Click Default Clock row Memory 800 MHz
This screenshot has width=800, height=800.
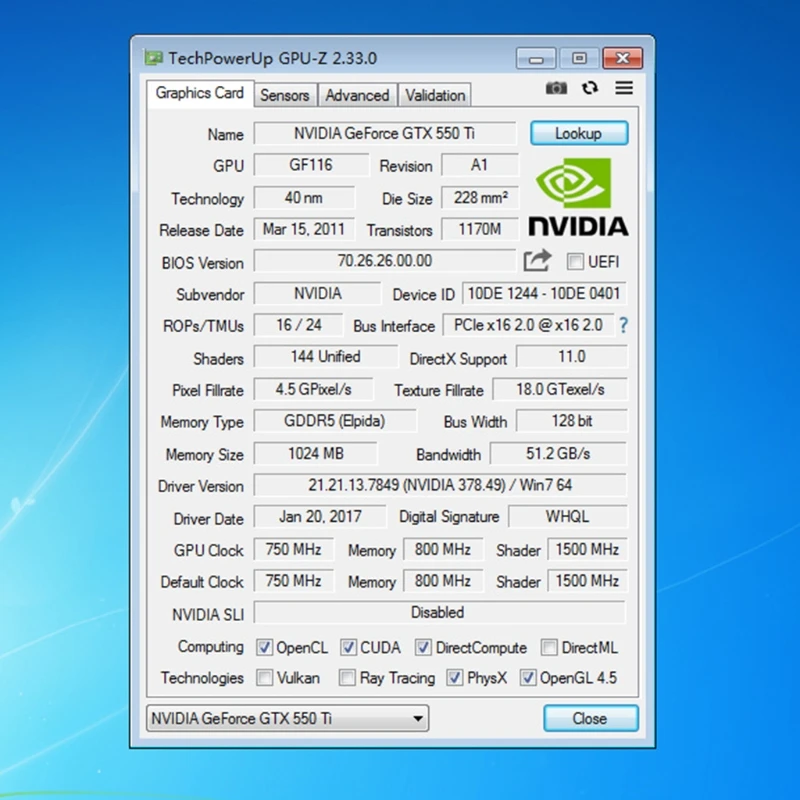[x=443, y=582]
